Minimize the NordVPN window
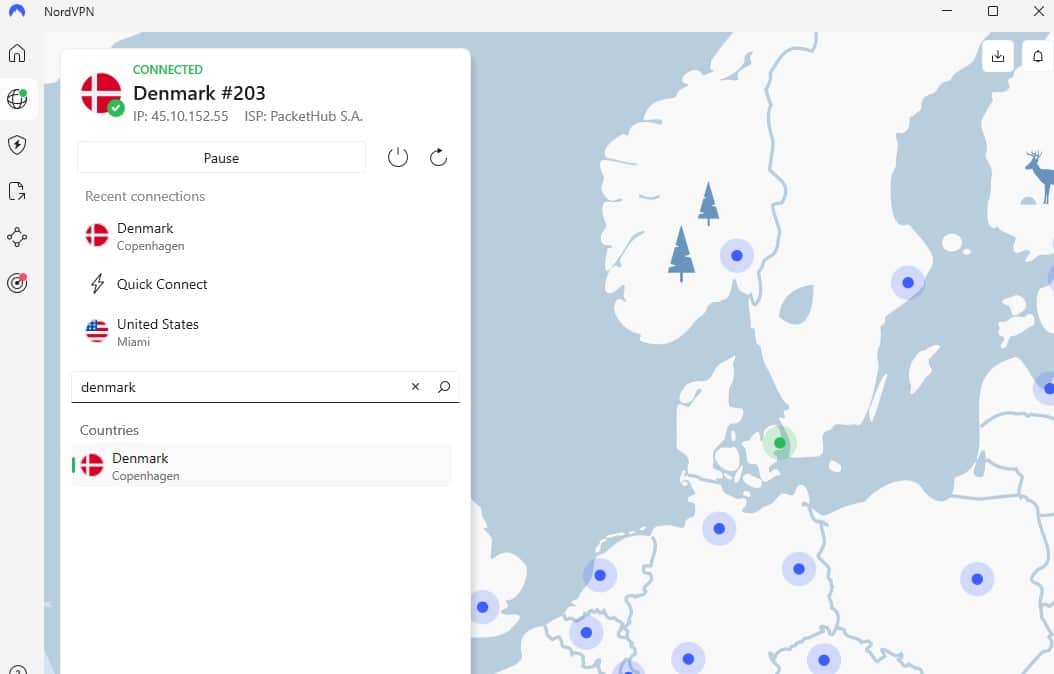The height and width of the screenshot is (674, 1054). (947, 11)
